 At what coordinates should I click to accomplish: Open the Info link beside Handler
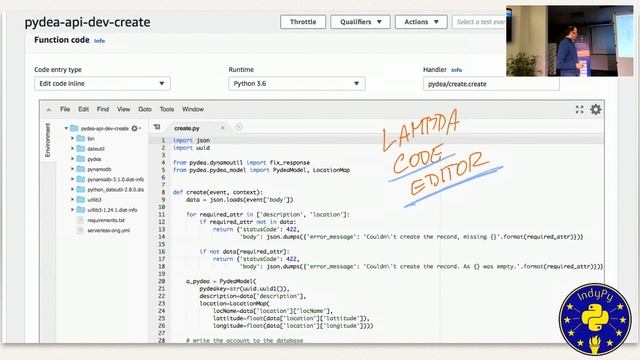pyautogui.click(x=456, y=70)
